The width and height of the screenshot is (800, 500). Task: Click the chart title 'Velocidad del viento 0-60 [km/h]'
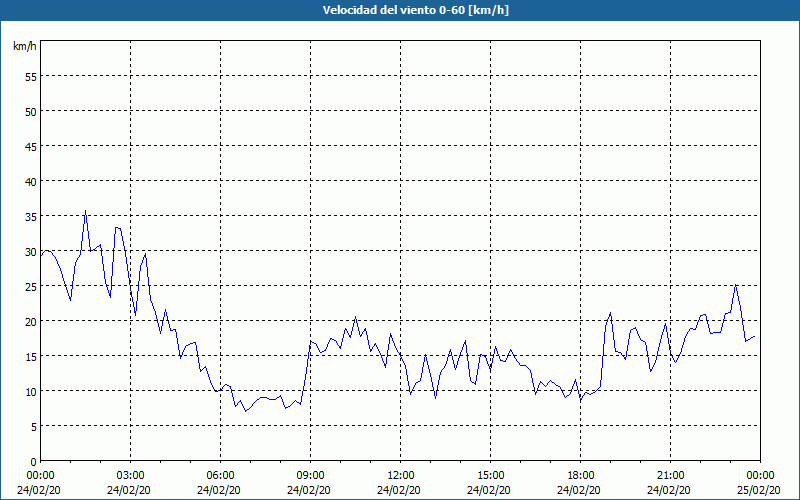click(416, 10)
